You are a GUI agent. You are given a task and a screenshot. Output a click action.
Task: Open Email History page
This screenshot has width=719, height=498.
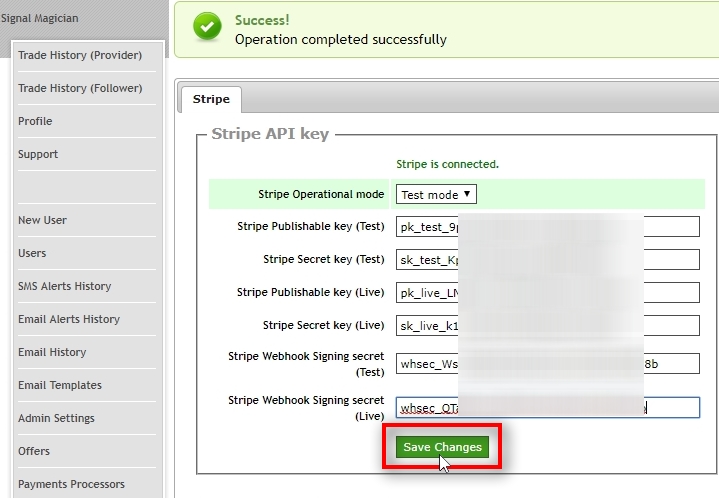(52, 352)
